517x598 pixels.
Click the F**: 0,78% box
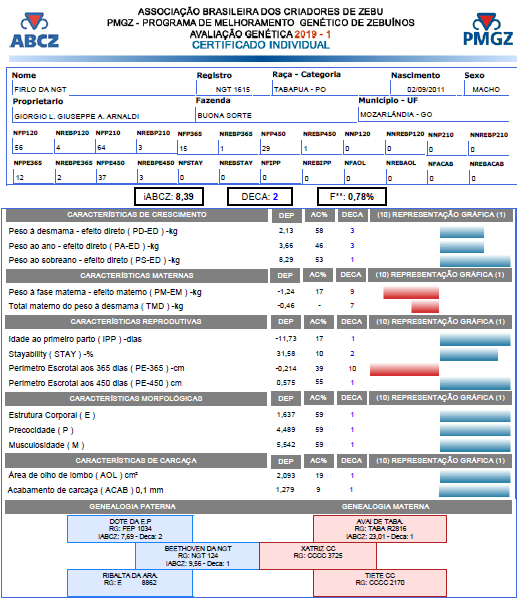coord(352,197)
